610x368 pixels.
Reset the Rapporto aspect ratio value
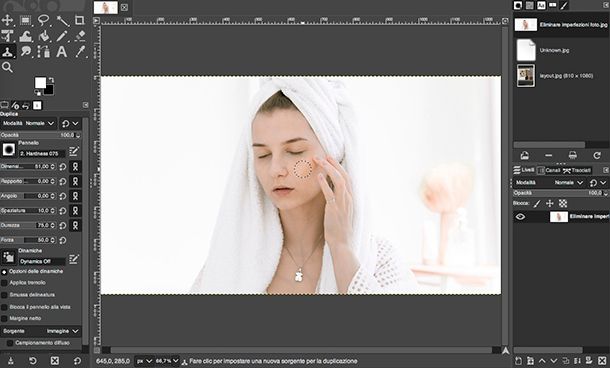[x=63, y=182]
